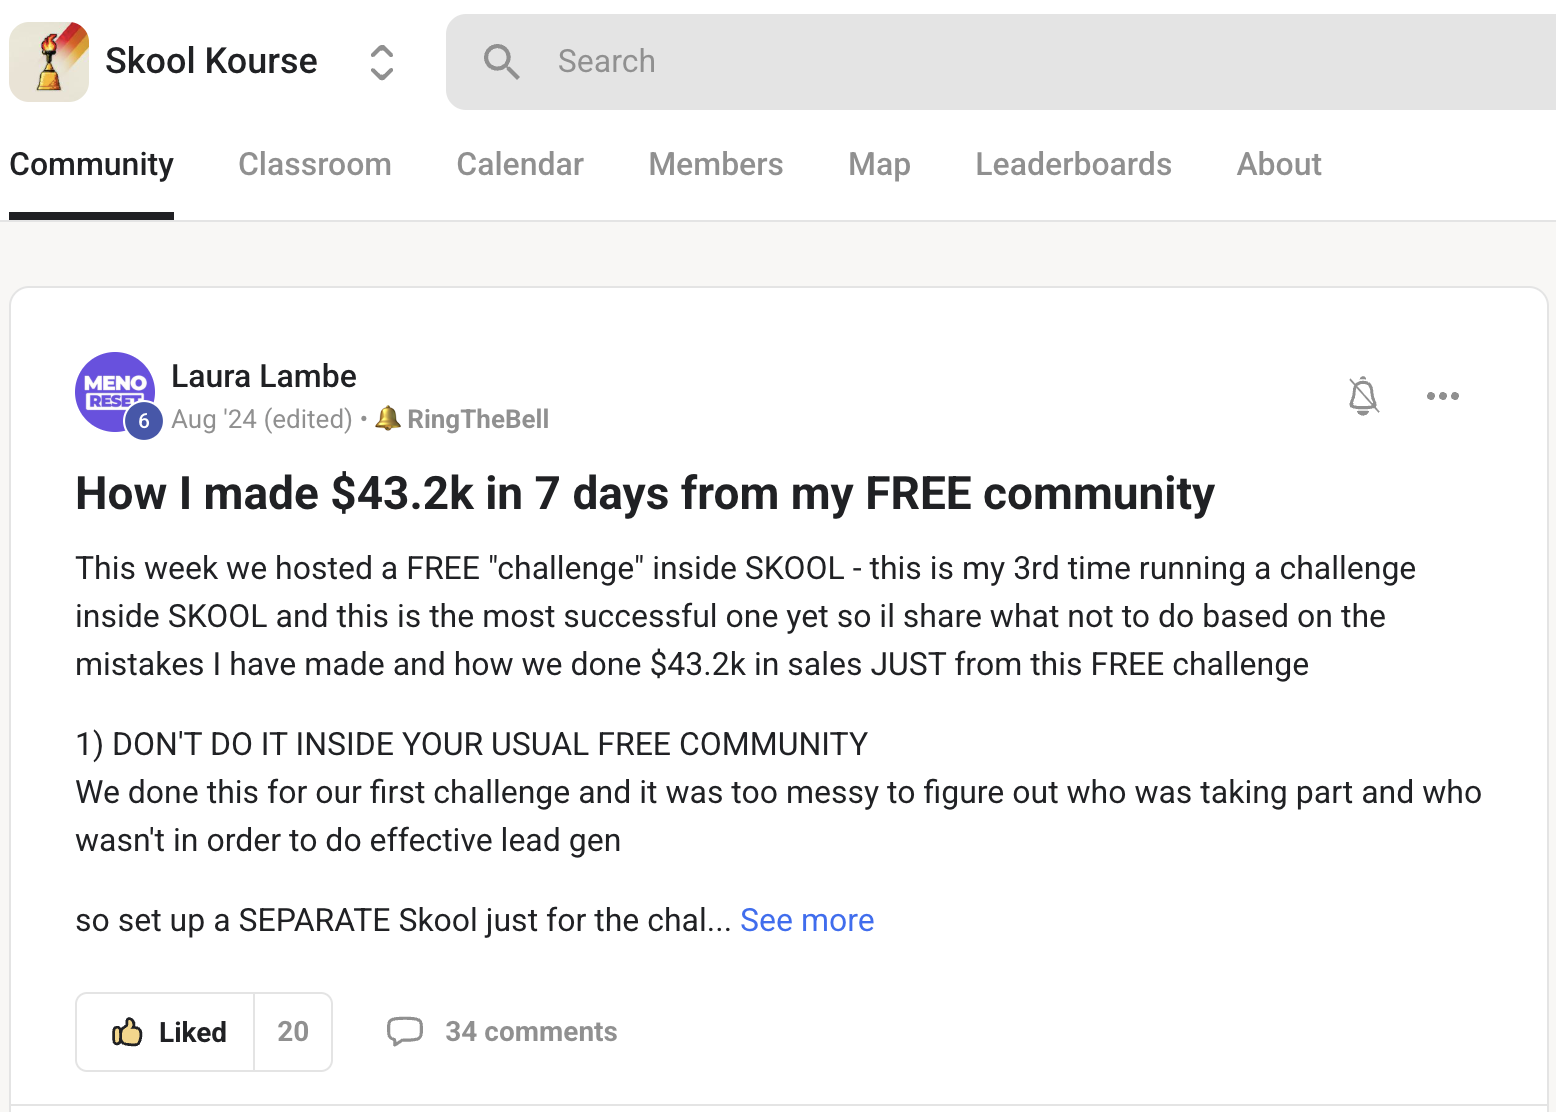Open the 34 comments link
Screen dimensions: 1556x1112
(531, 1032)
